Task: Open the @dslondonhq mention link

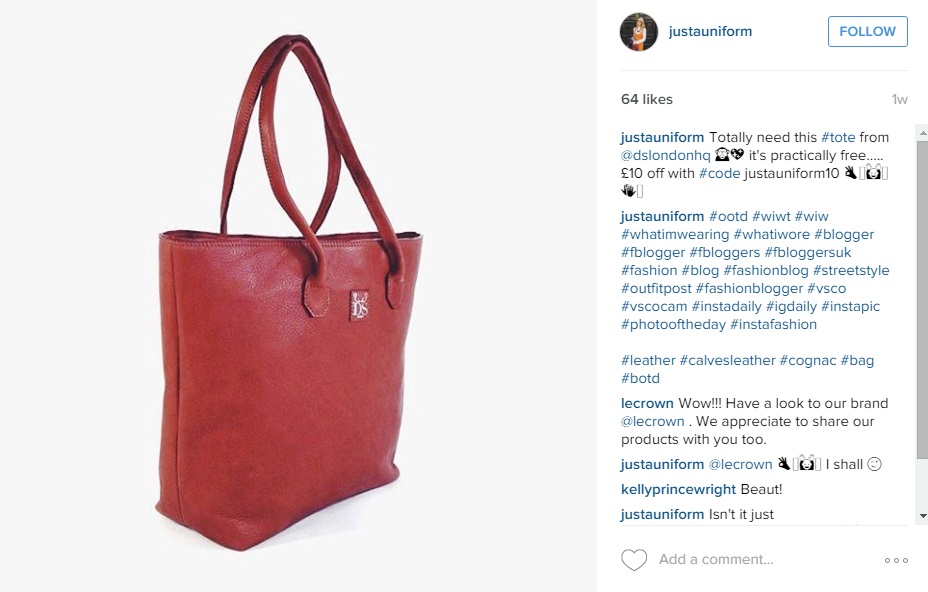Action: tap(665, 156)
